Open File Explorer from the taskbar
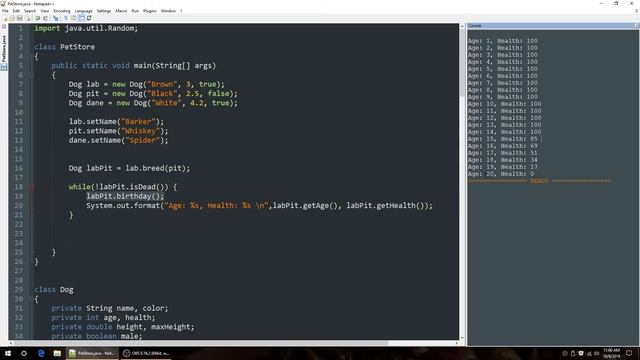The image size is (640, 360). [57, 353]
